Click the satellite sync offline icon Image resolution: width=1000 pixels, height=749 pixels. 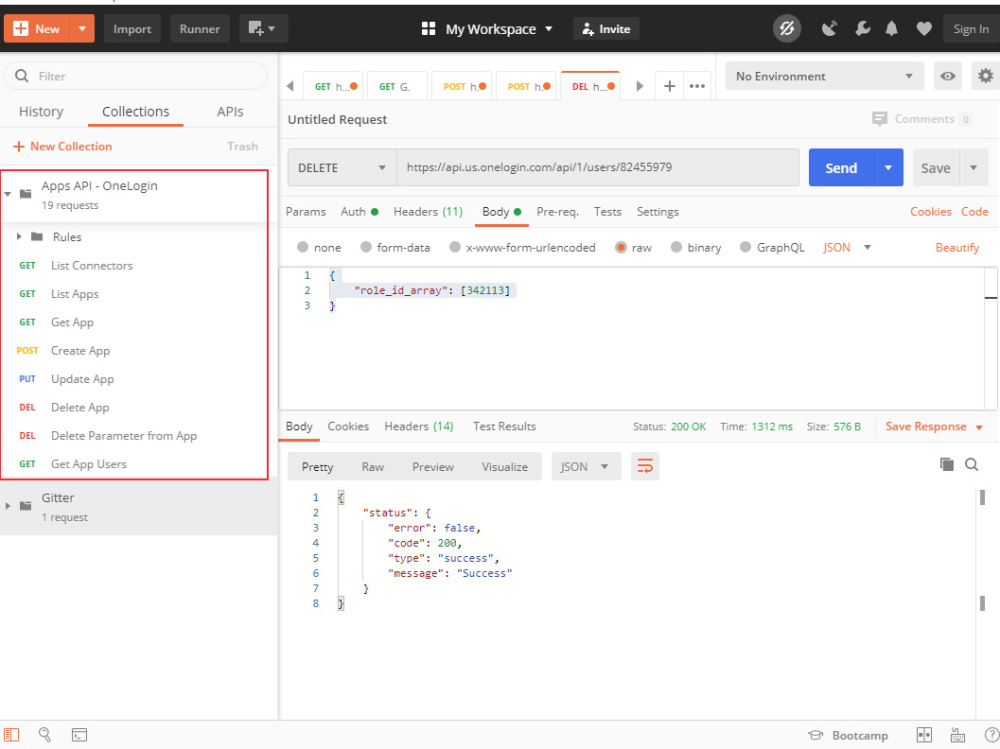pyautogui.click(x=787, y=29)
